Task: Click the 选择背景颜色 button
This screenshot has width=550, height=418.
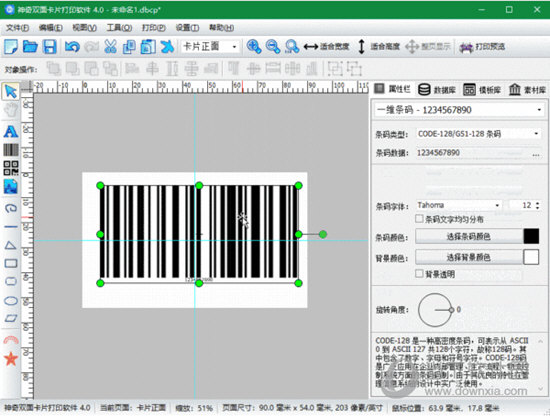Action: tap(469, 257)
